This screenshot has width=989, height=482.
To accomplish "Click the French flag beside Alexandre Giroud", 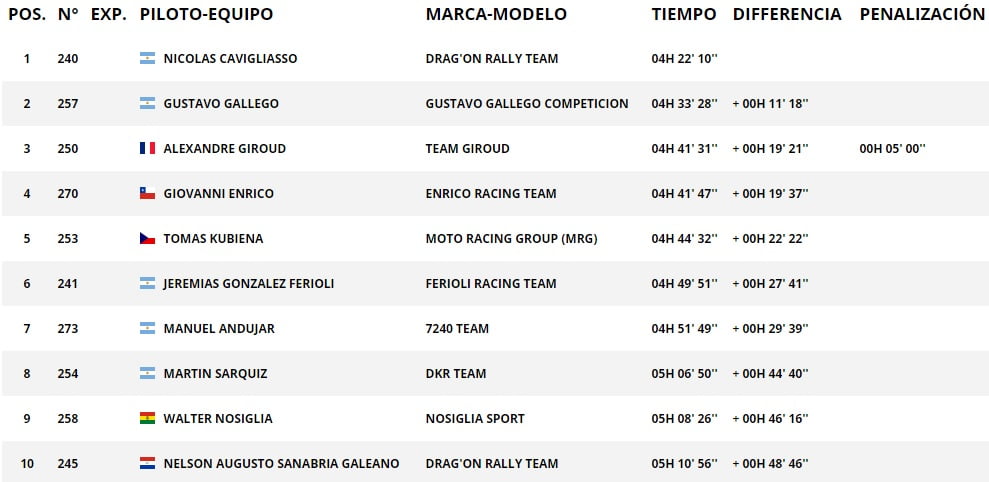I will pos(147,149).
